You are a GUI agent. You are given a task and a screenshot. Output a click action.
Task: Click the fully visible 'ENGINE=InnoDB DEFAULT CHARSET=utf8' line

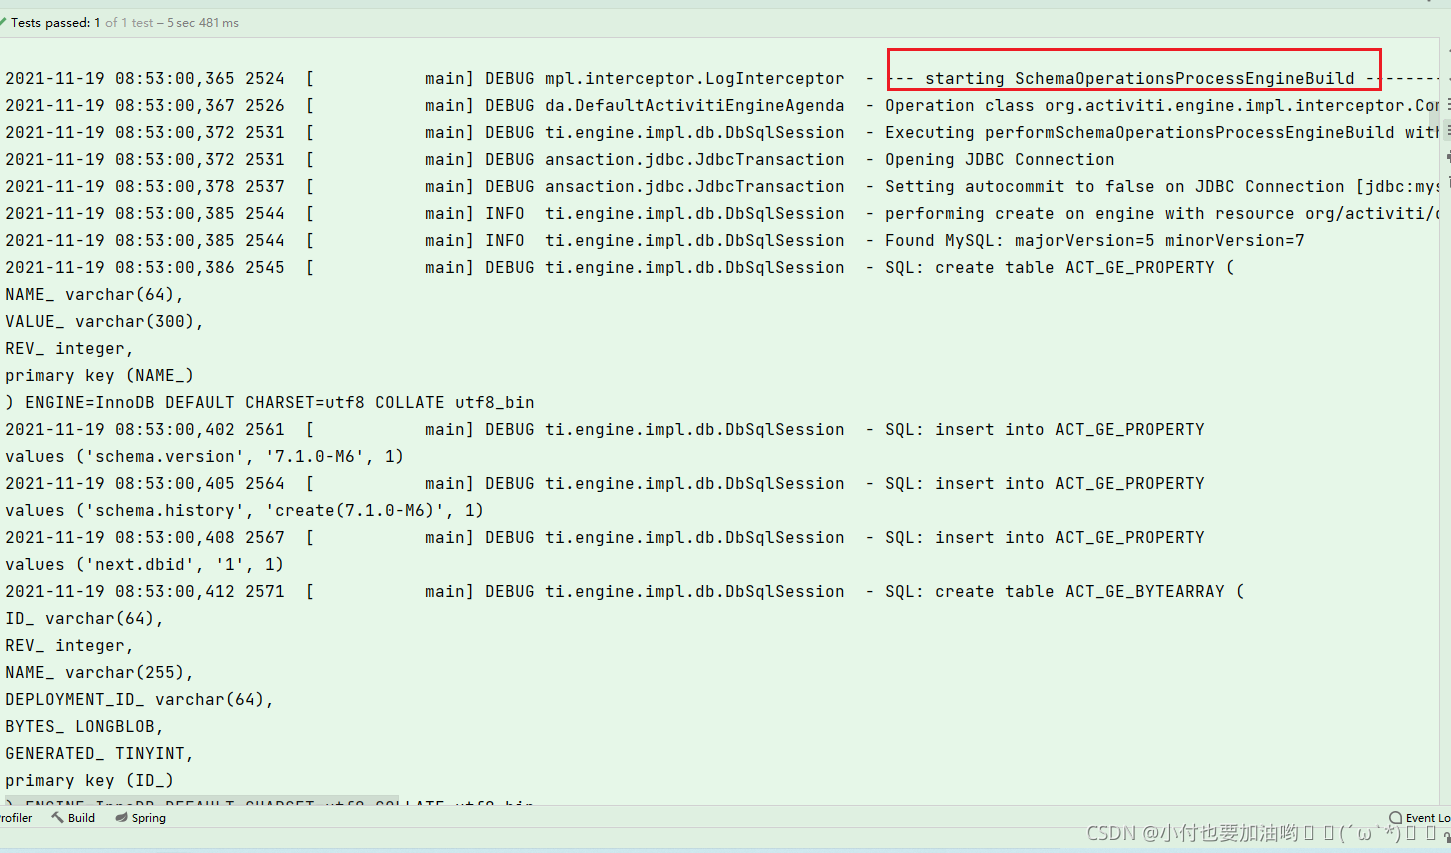pos(270,402)
